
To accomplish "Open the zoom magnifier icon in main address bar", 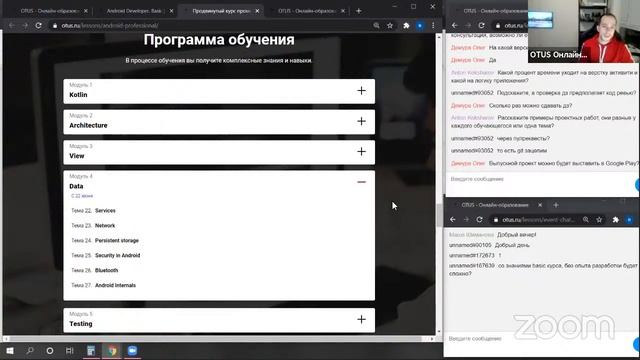I will pos(376,25).
